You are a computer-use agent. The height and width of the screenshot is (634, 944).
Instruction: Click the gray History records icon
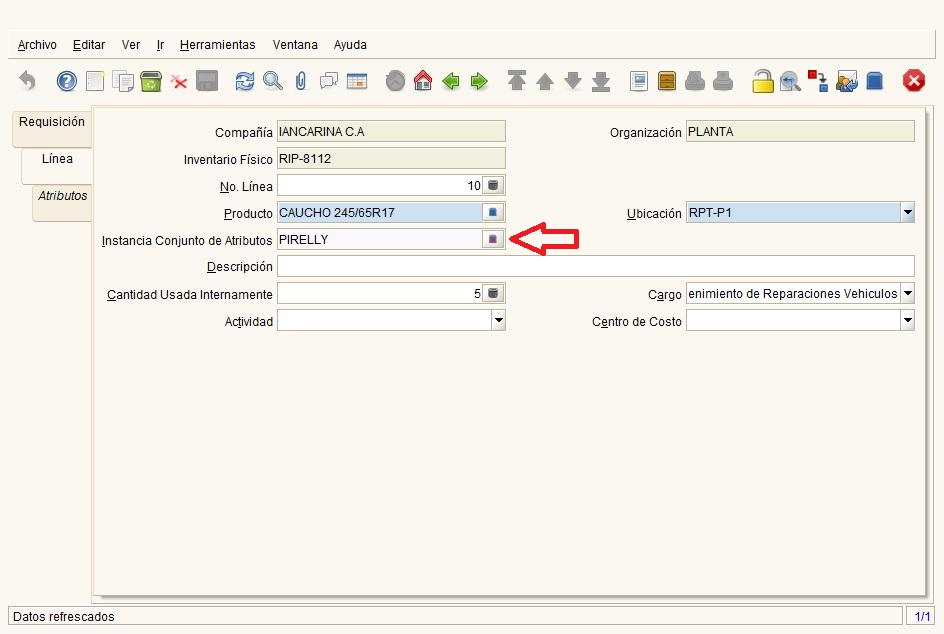(x=395, y=81)
